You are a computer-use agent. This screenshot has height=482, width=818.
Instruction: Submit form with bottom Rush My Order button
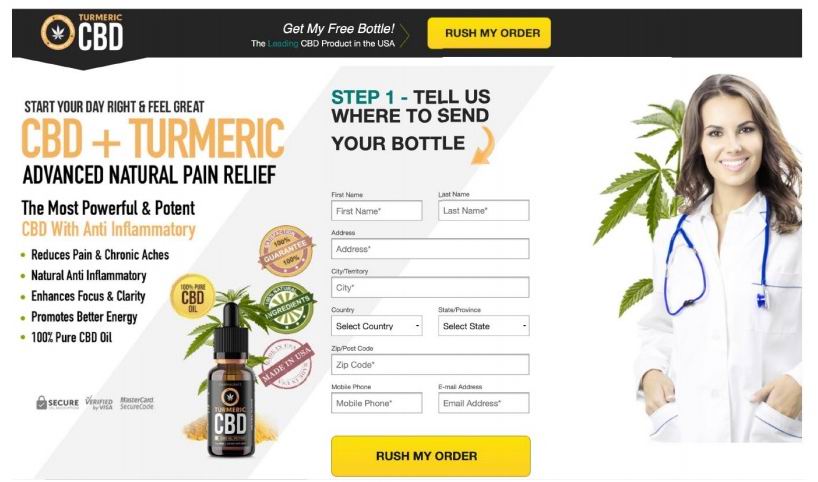tap(431, 455)
